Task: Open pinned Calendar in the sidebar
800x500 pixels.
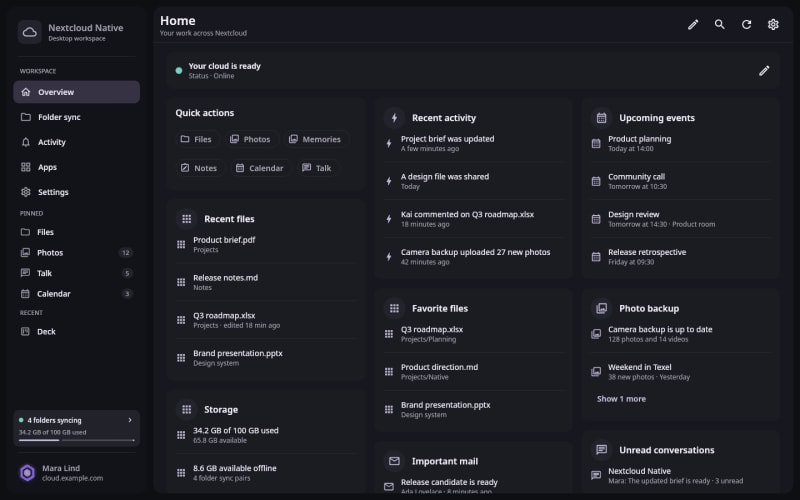Action: click(x=77, y=293)
